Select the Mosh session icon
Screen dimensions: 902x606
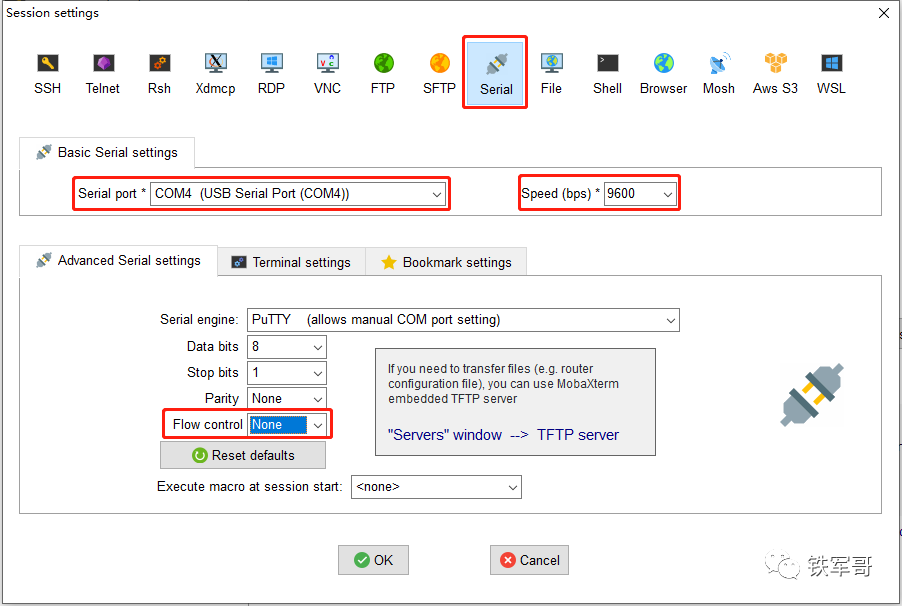718,74
